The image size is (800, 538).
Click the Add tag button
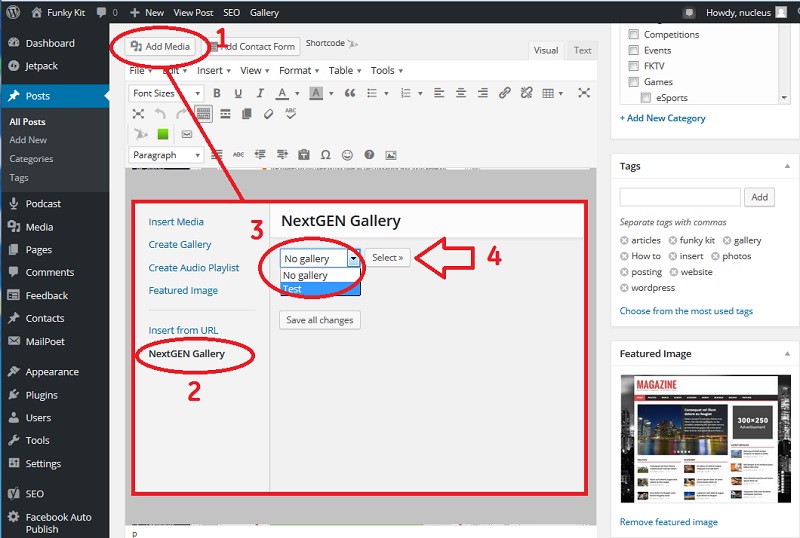pyautogui.click(x=759, y=197)
